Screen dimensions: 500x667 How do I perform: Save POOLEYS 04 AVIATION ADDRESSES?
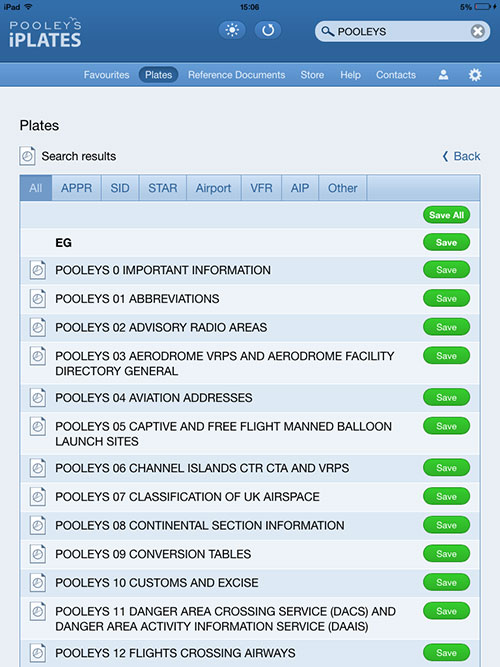(x=446, y=397)
